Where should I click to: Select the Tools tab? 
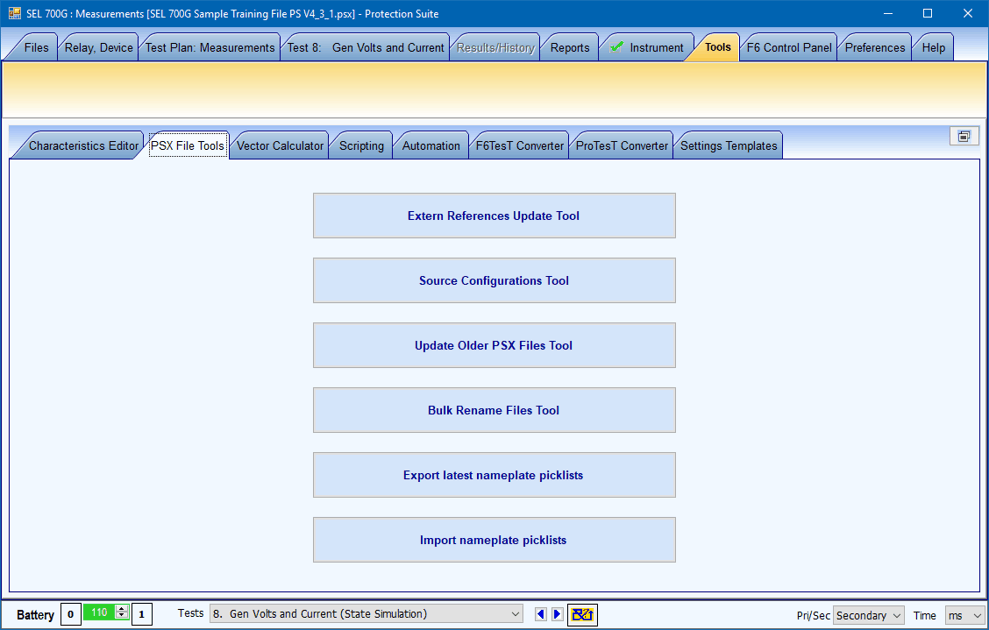(x=718, y=47)
